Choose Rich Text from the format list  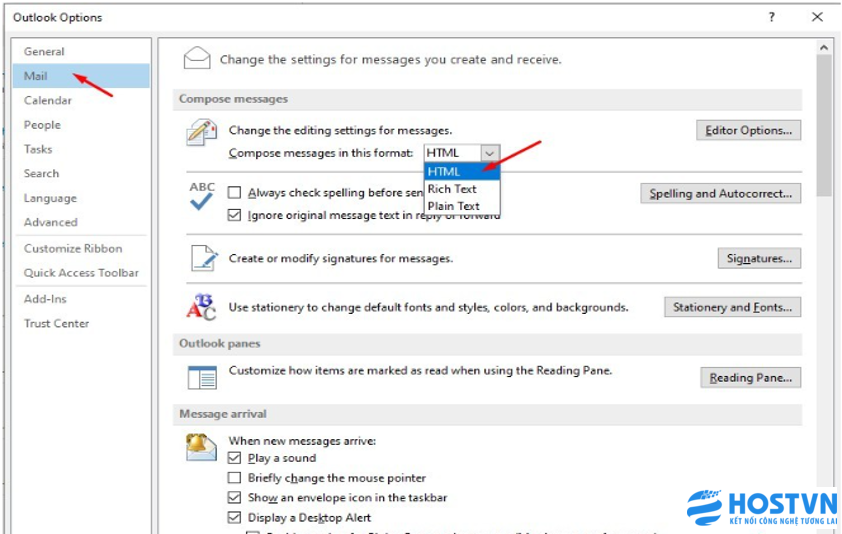[452, 189]
